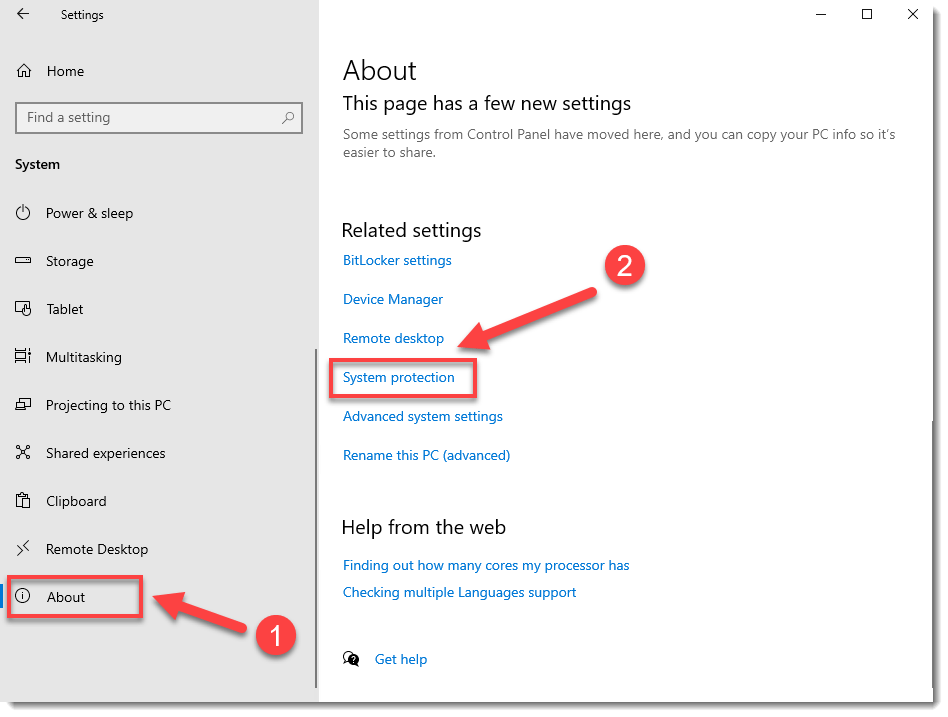Select the Multitasking windows icon
The width and height of the screenshot is (948, 717).
click(x=23, y=356)
